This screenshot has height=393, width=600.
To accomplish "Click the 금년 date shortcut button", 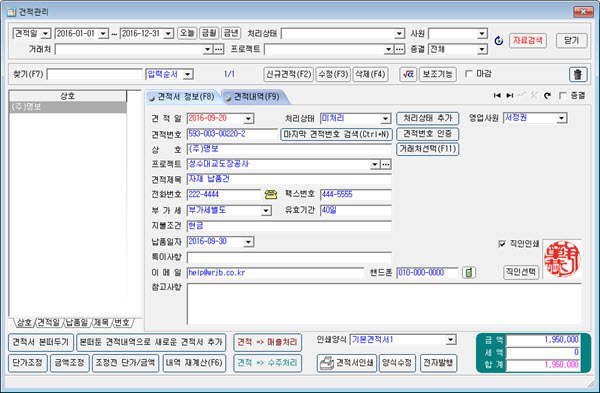I will 231,33.
